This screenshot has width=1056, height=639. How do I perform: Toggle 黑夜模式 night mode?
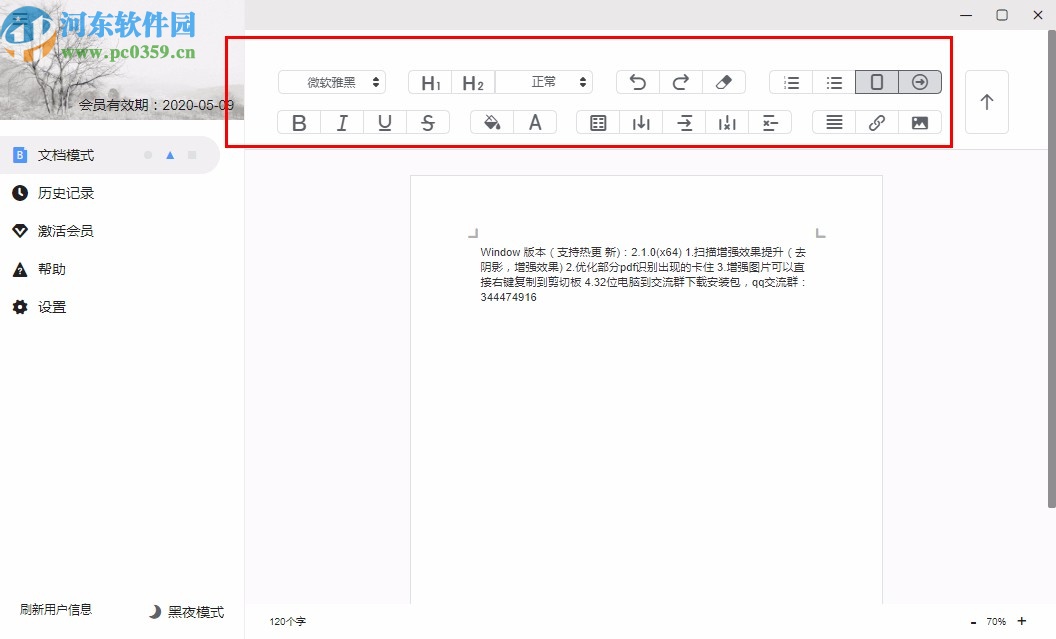click(187, 611)
